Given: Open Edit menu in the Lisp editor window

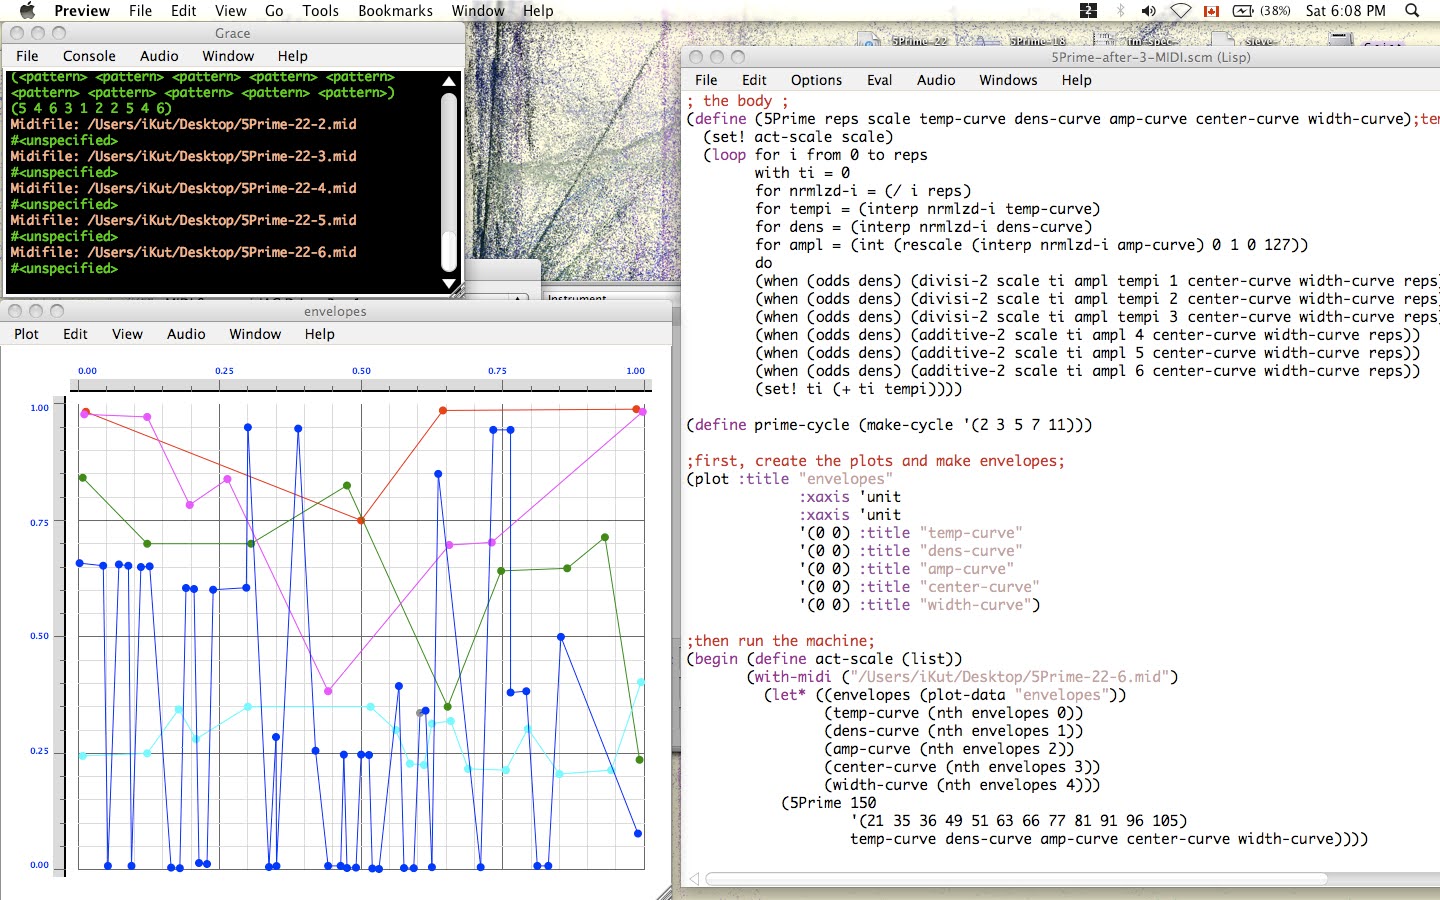Looking at the screenshot, I should [x=754, y=80].
